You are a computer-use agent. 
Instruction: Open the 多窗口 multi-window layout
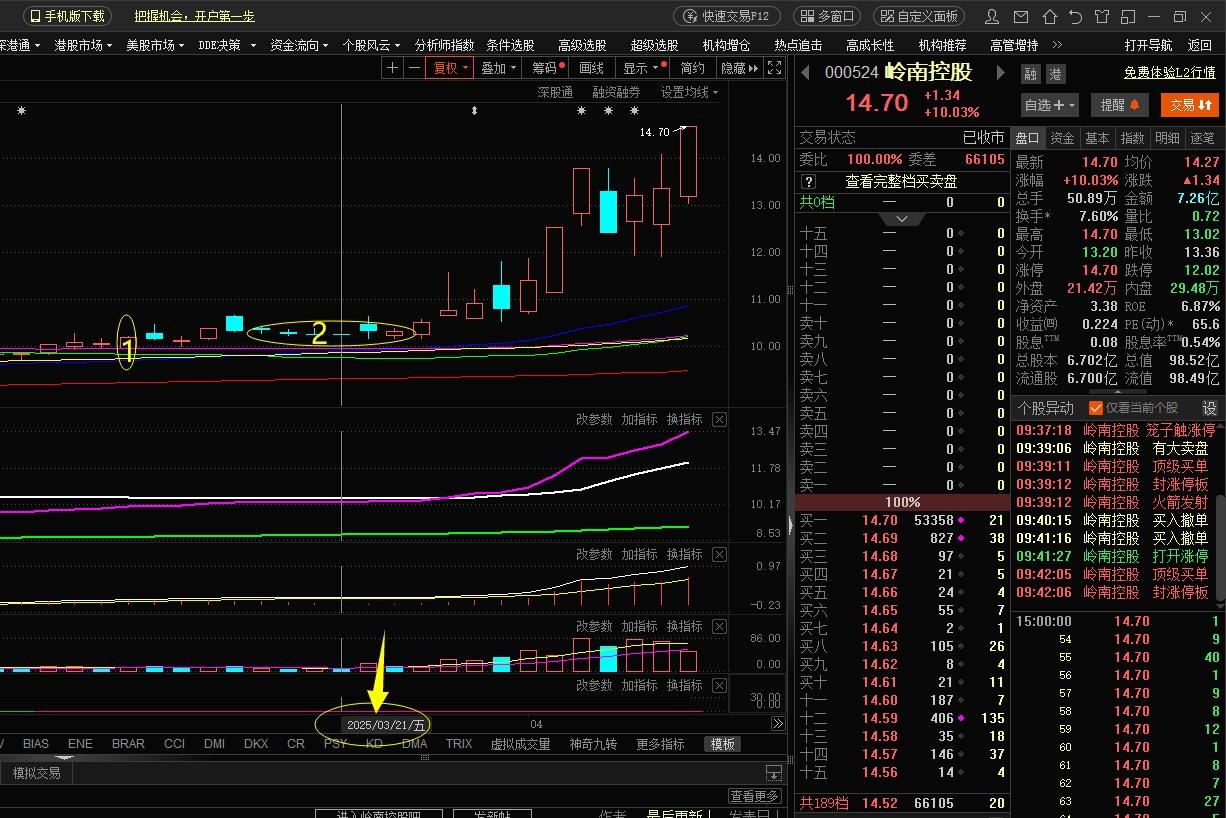tap(826, 16)
